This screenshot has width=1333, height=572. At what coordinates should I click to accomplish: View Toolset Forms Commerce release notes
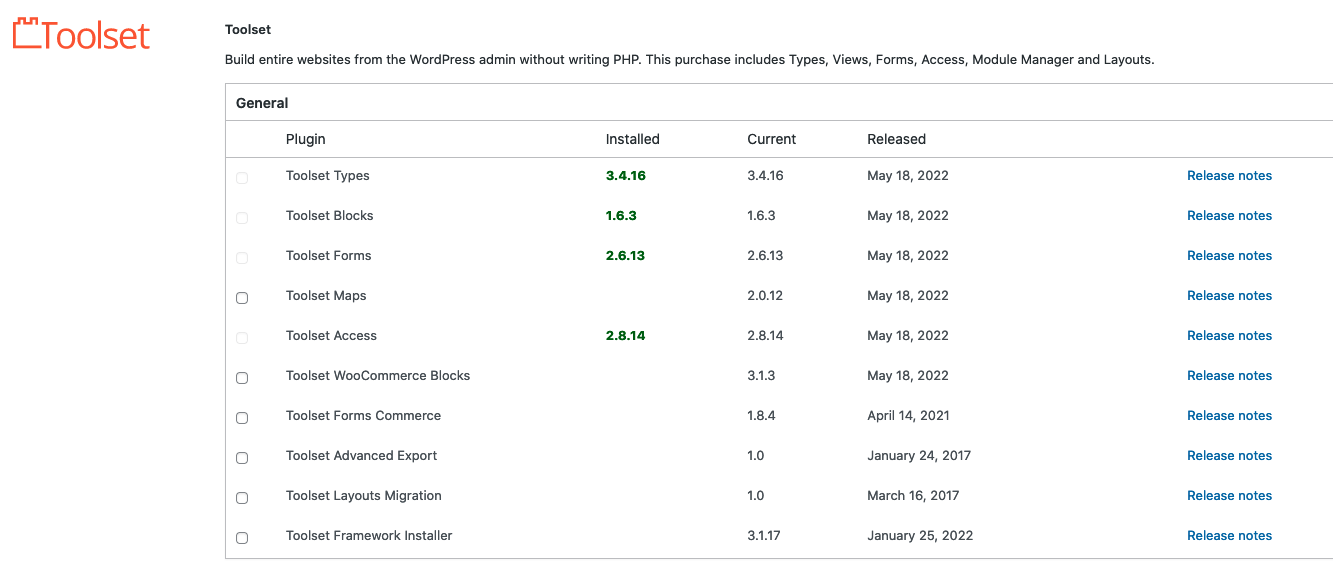[x=1229, y=416]
